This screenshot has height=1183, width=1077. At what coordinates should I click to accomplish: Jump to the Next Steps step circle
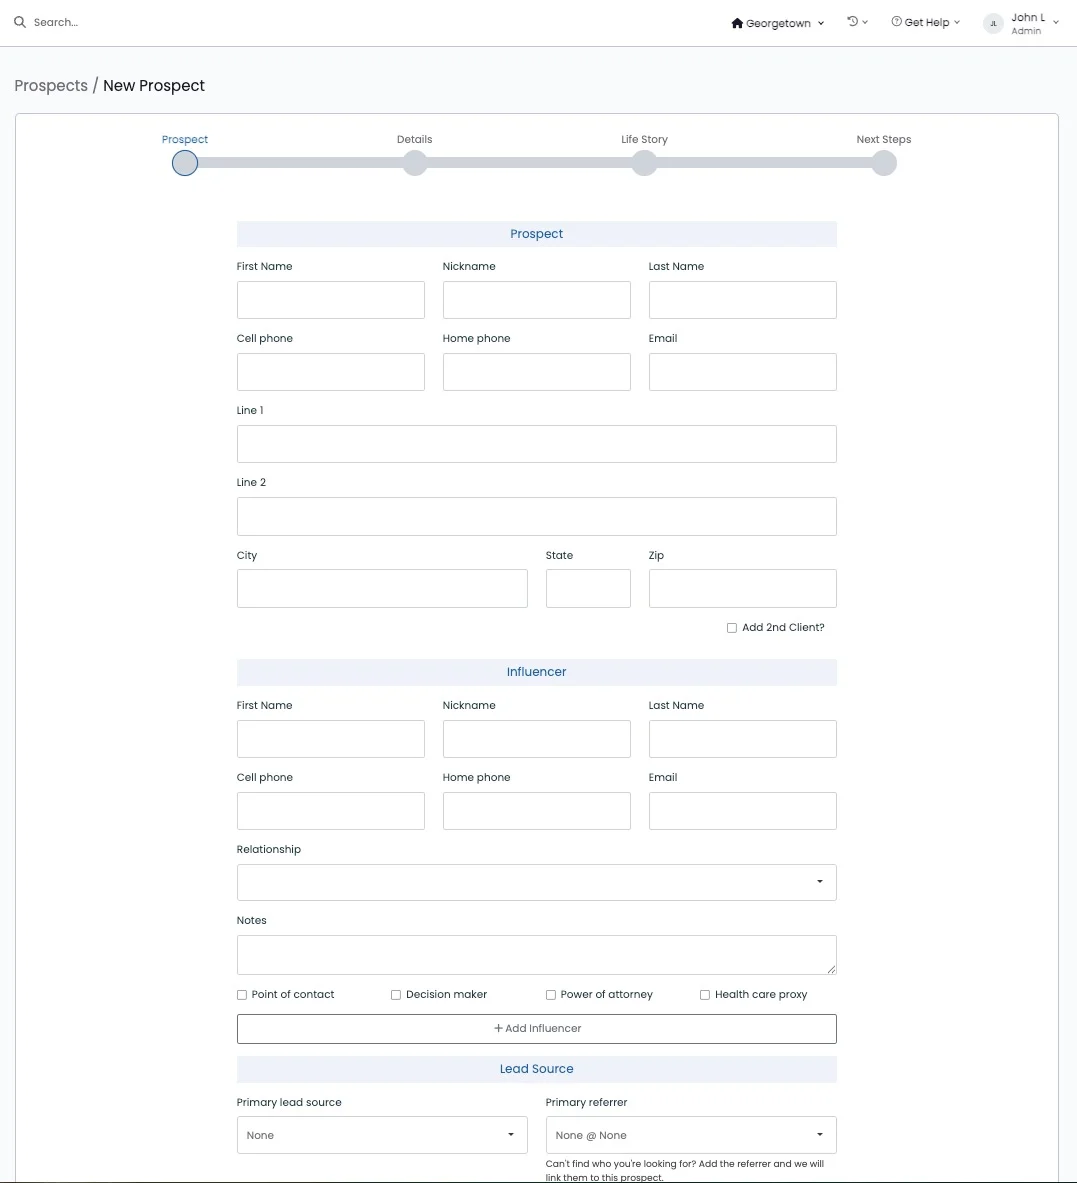coord(884,163)
